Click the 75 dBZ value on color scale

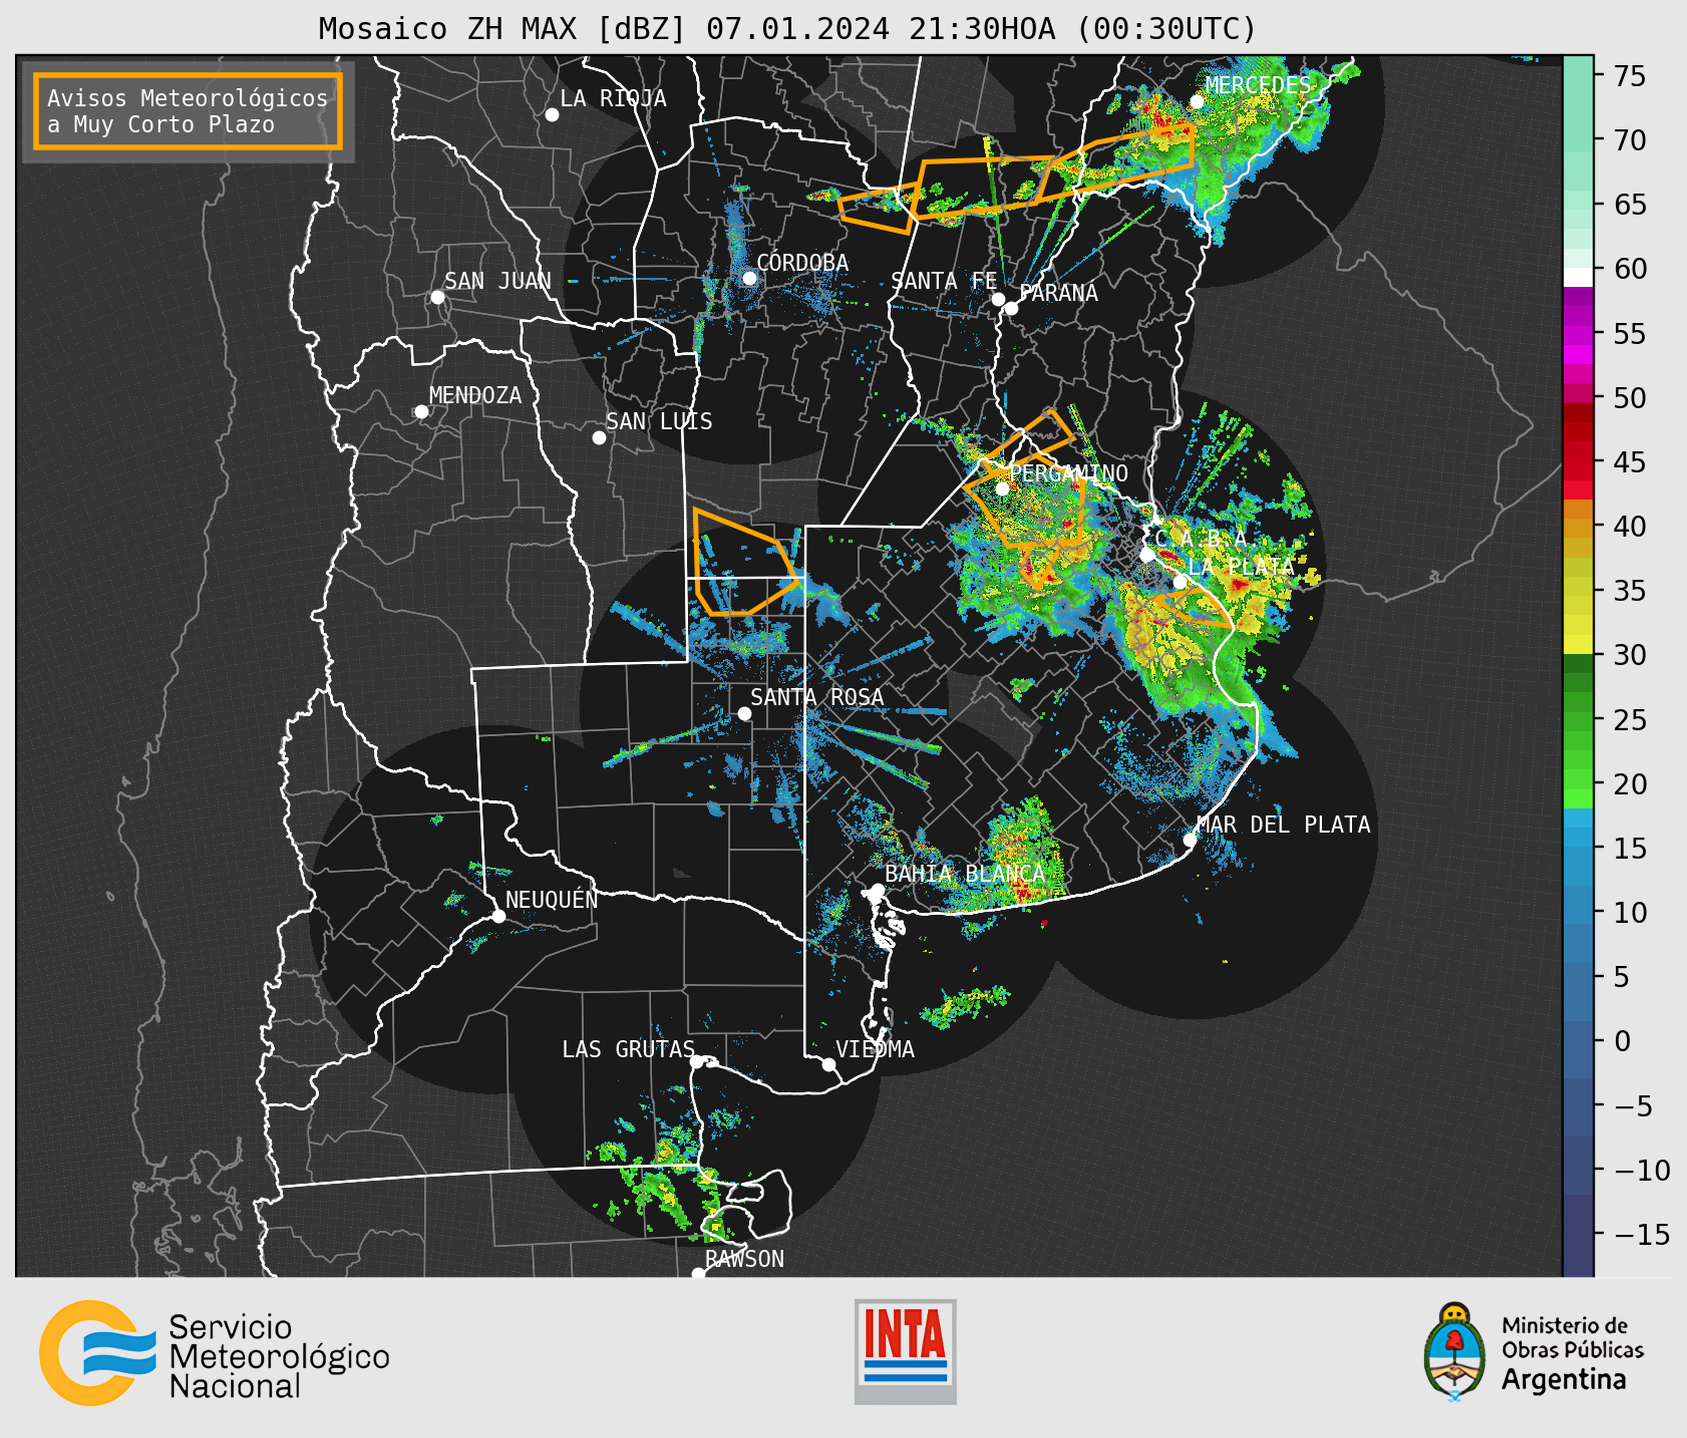click(1628, 76)
